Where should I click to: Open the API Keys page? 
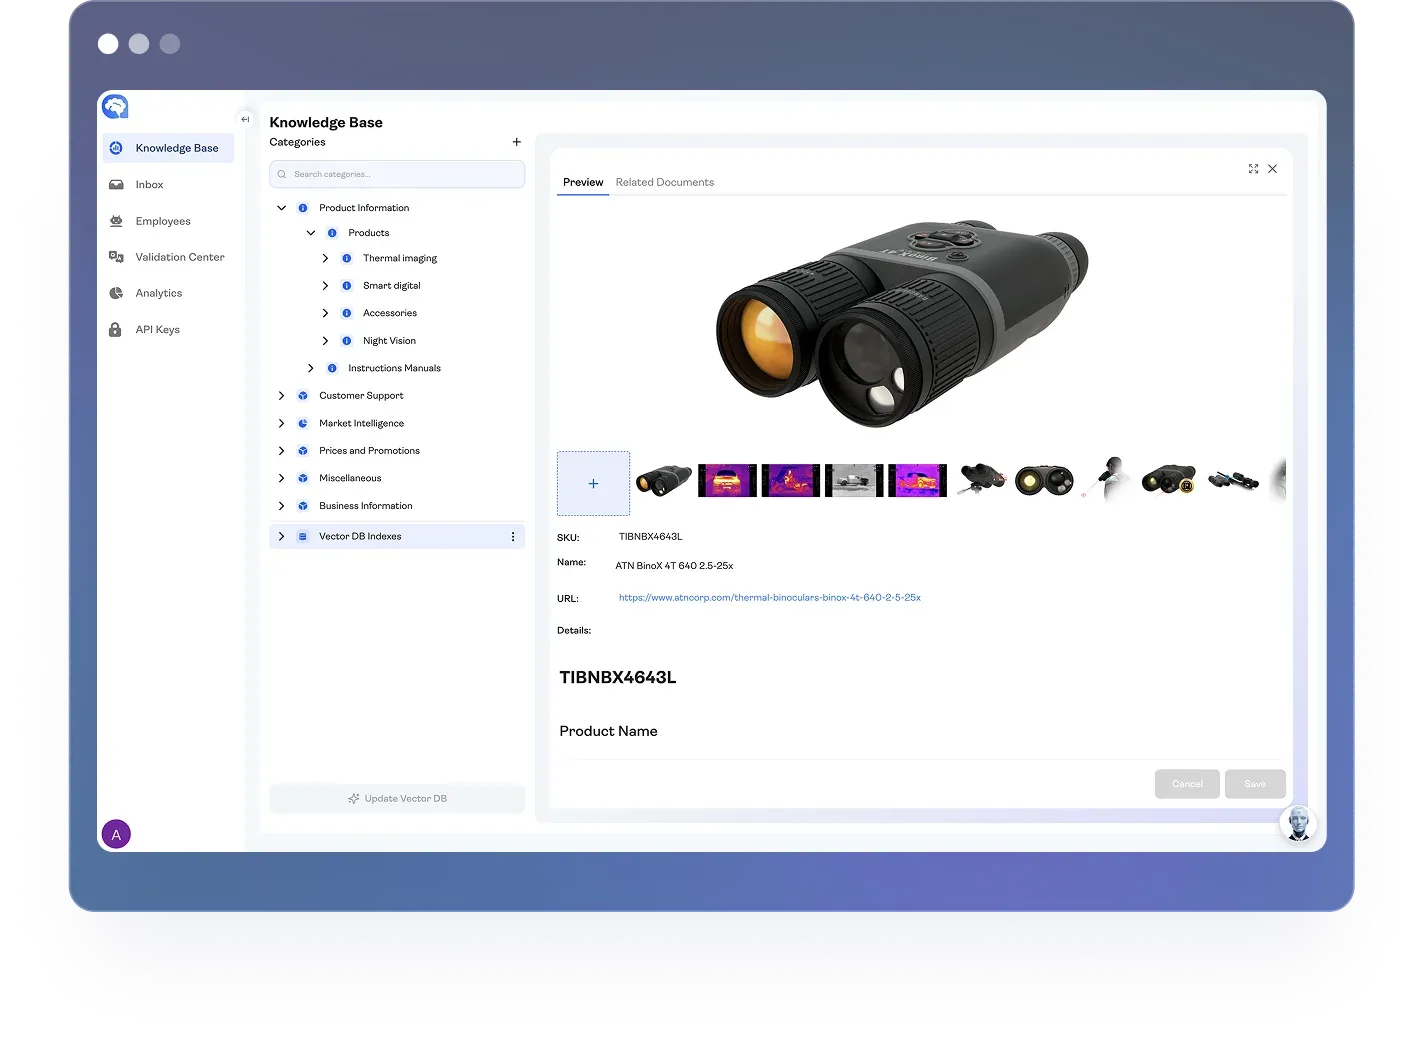coord(157,330)
